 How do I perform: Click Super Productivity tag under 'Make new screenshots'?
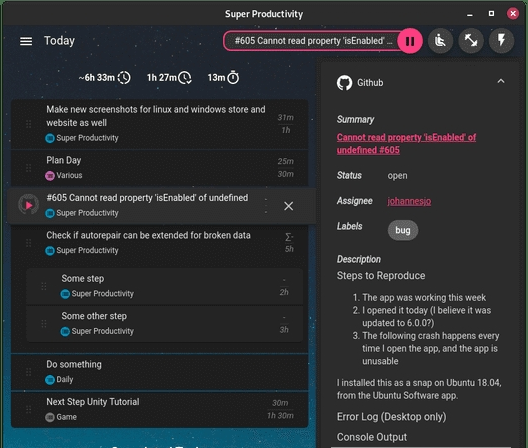pos(82,138)
